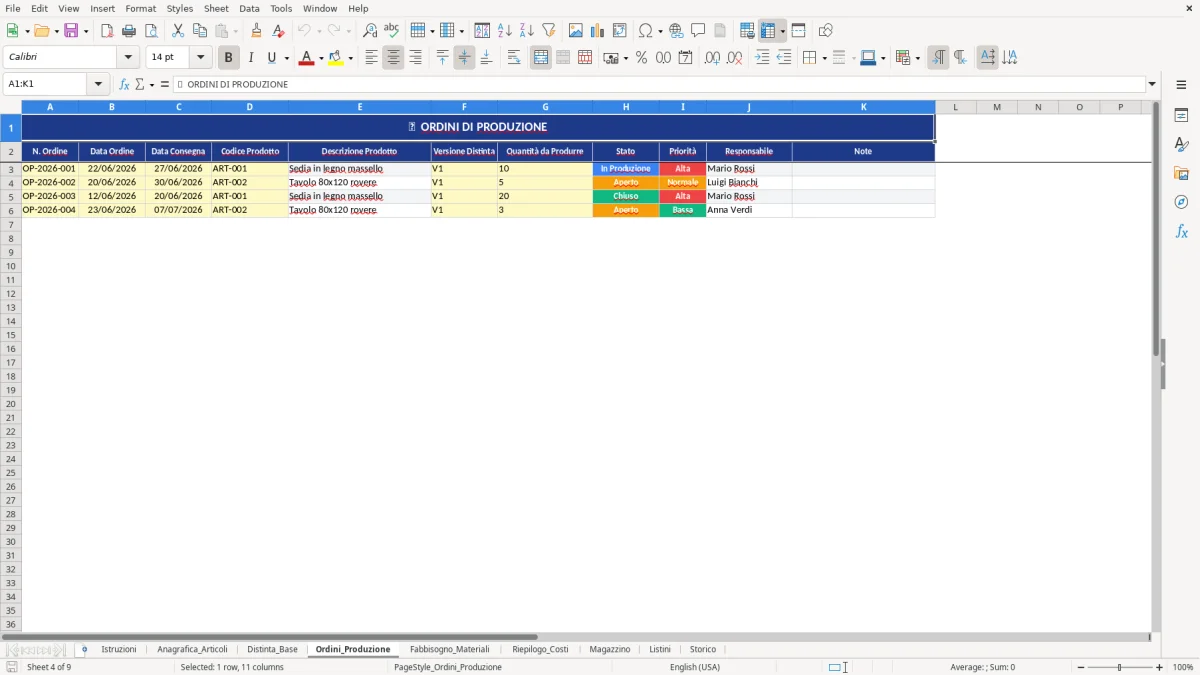
Task: Adjust the zoom slider
Action: (1119, 667)
